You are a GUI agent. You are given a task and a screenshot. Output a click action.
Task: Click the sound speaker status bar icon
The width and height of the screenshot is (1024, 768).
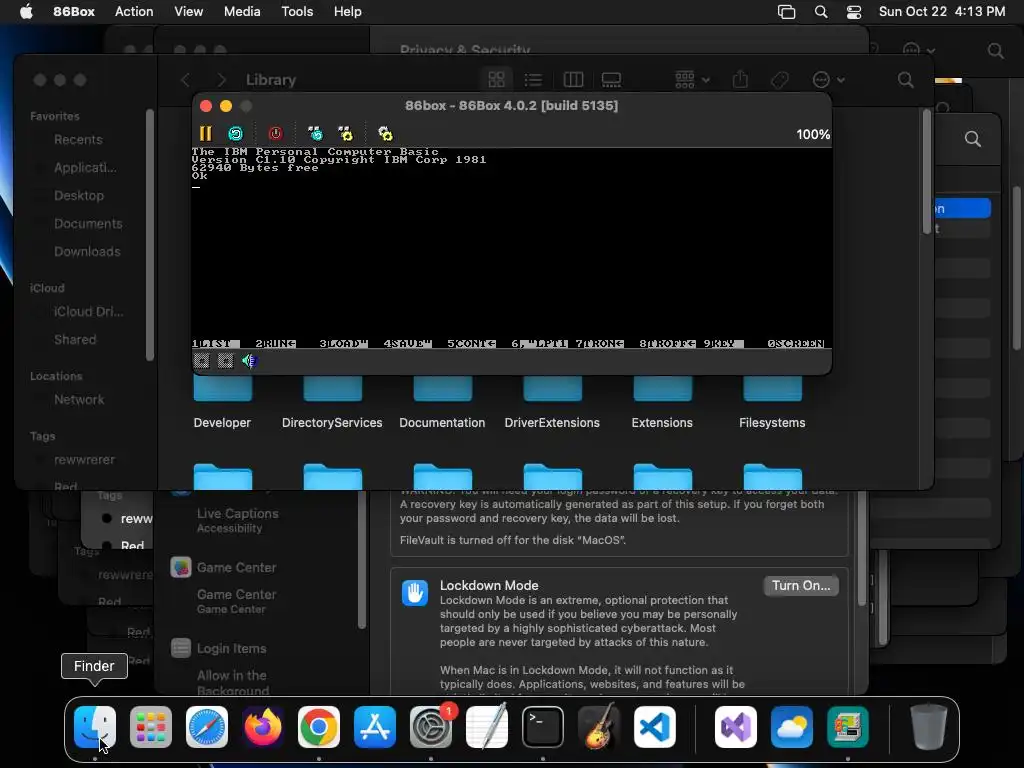pyautogui.click(x=249, y=360)
